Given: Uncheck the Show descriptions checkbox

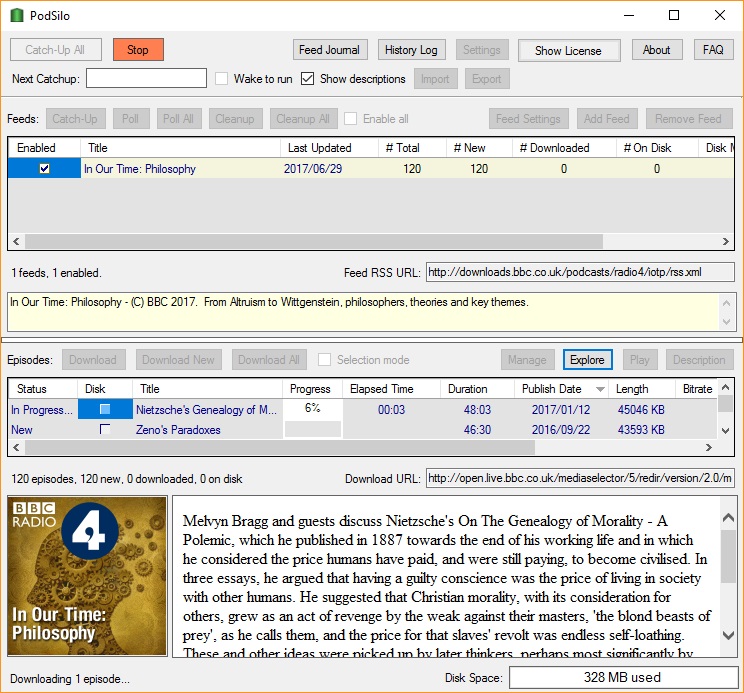Looking at the screenshot, I should point(308,79).
